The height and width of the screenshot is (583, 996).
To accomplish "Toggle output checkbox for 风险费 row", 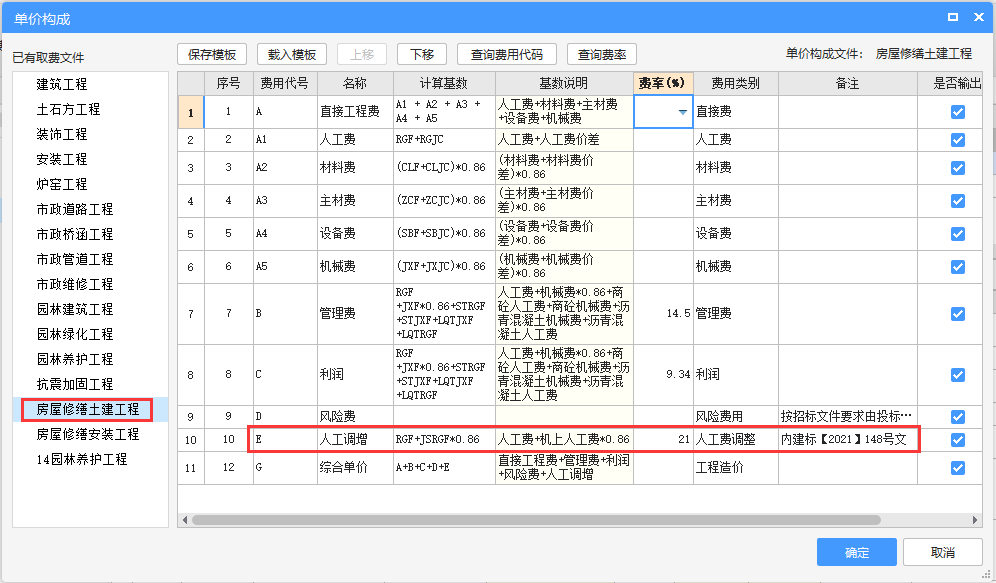I will click(x=958, y=417).
